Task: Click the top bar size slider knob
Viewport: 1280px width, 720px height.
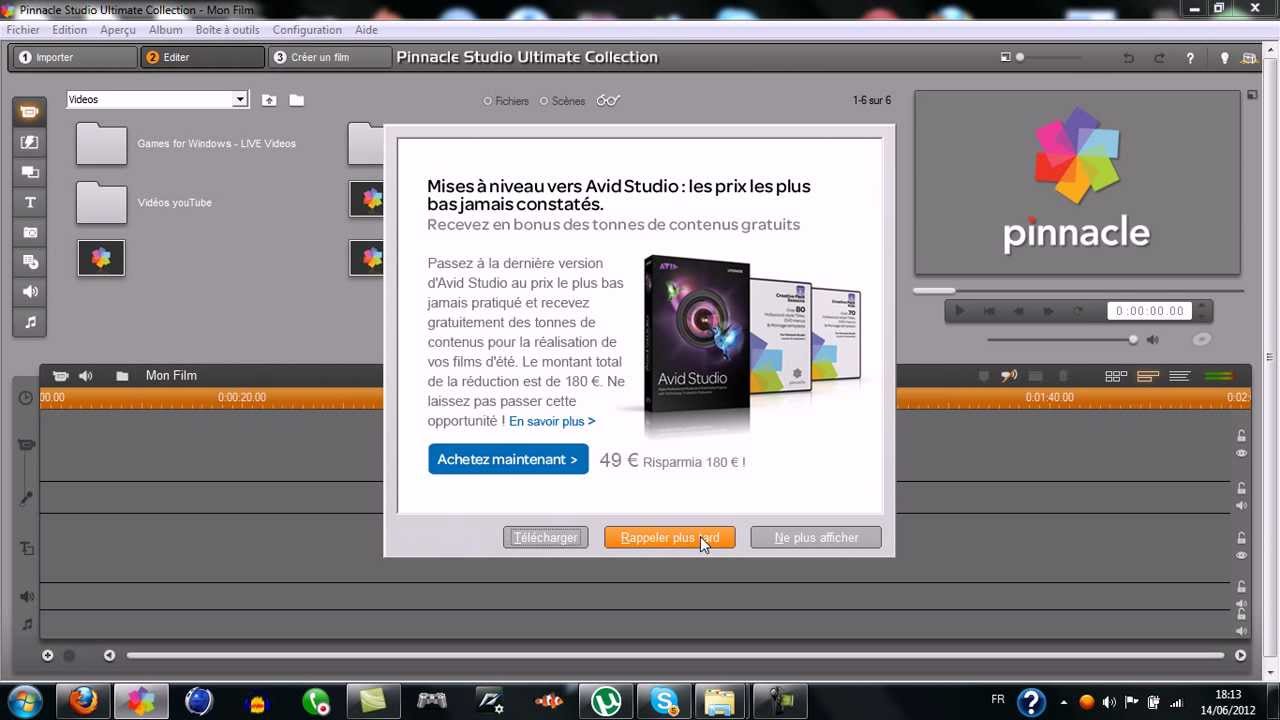Action: [x=1020, y=57]
